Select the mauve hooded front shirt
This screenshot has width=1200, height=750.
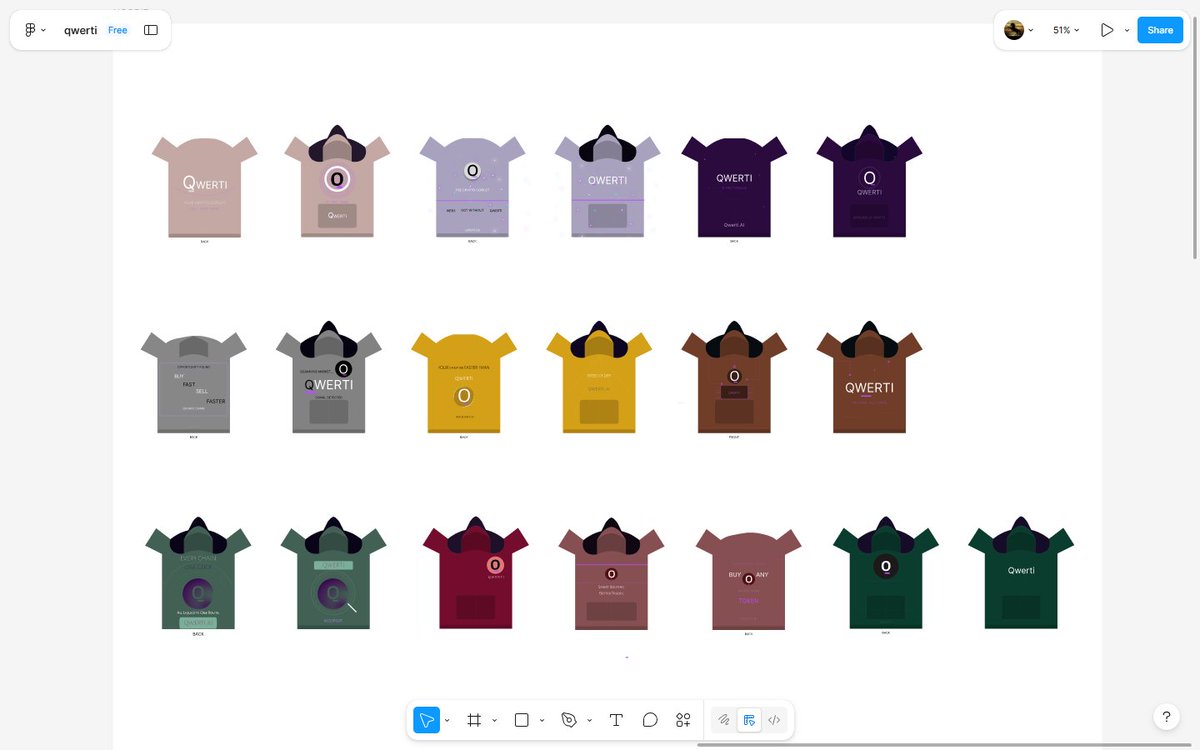(611, 574)
